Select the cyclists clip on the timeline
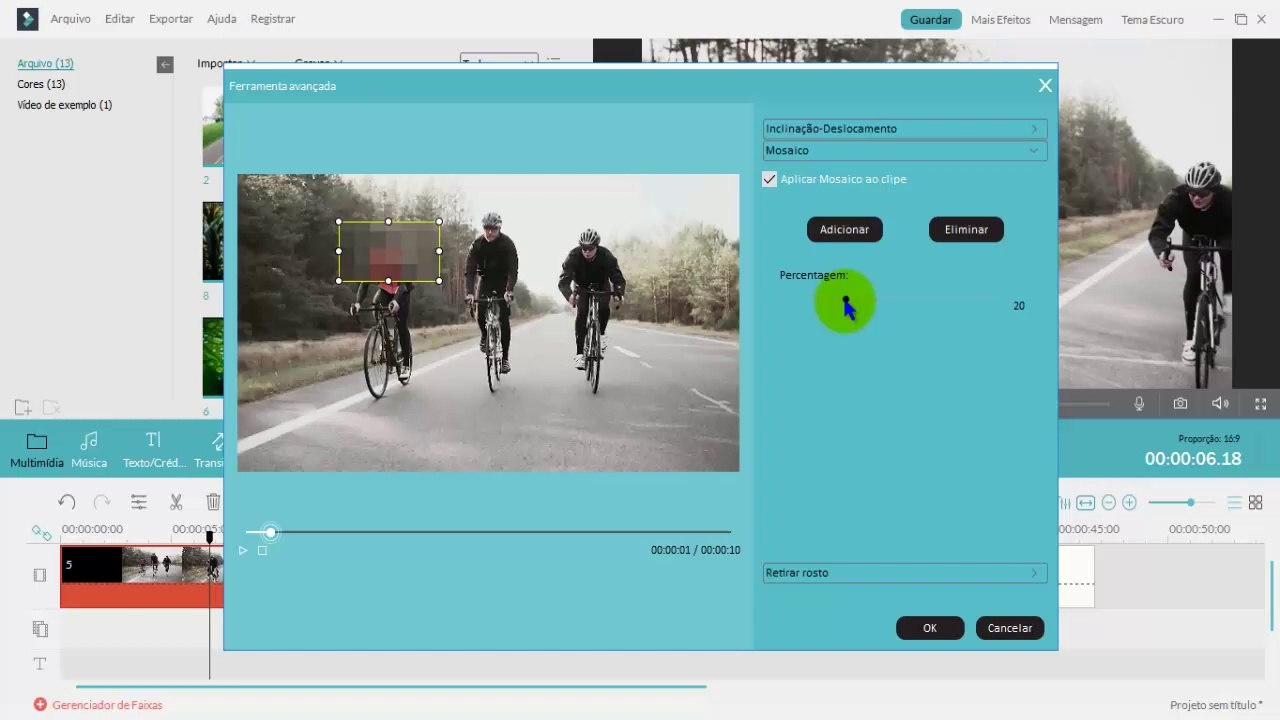Viewport: 1280px width, 720px height. [x=141, y=576]
